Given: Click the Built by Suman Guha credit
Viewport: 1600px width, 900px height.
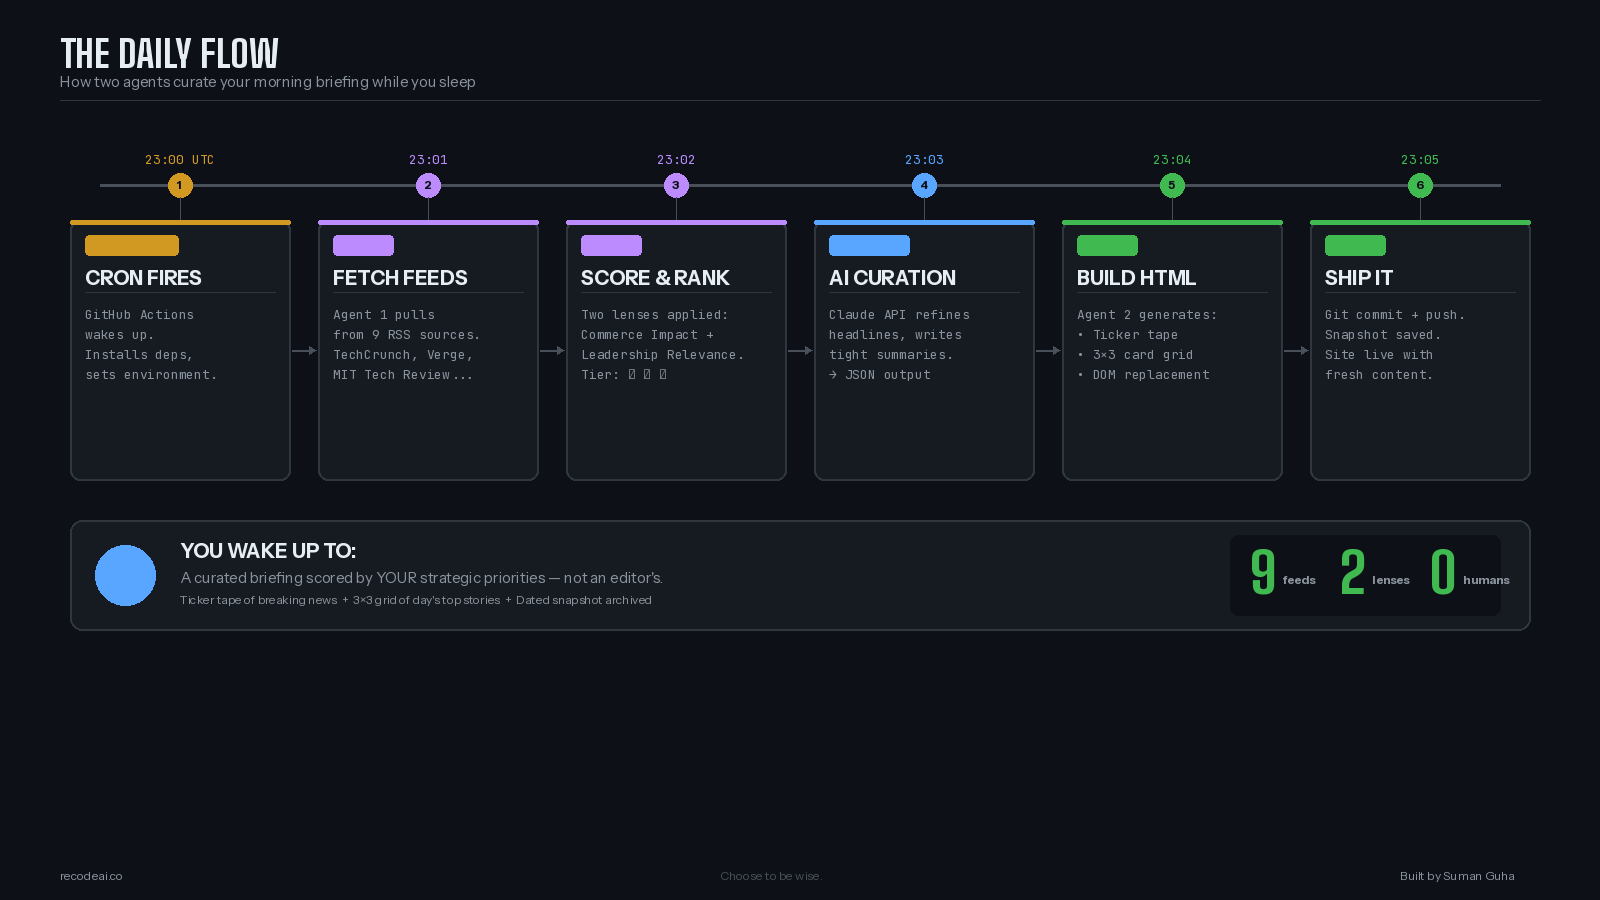Looking at the screenshot, I should tap(1457, 876).
